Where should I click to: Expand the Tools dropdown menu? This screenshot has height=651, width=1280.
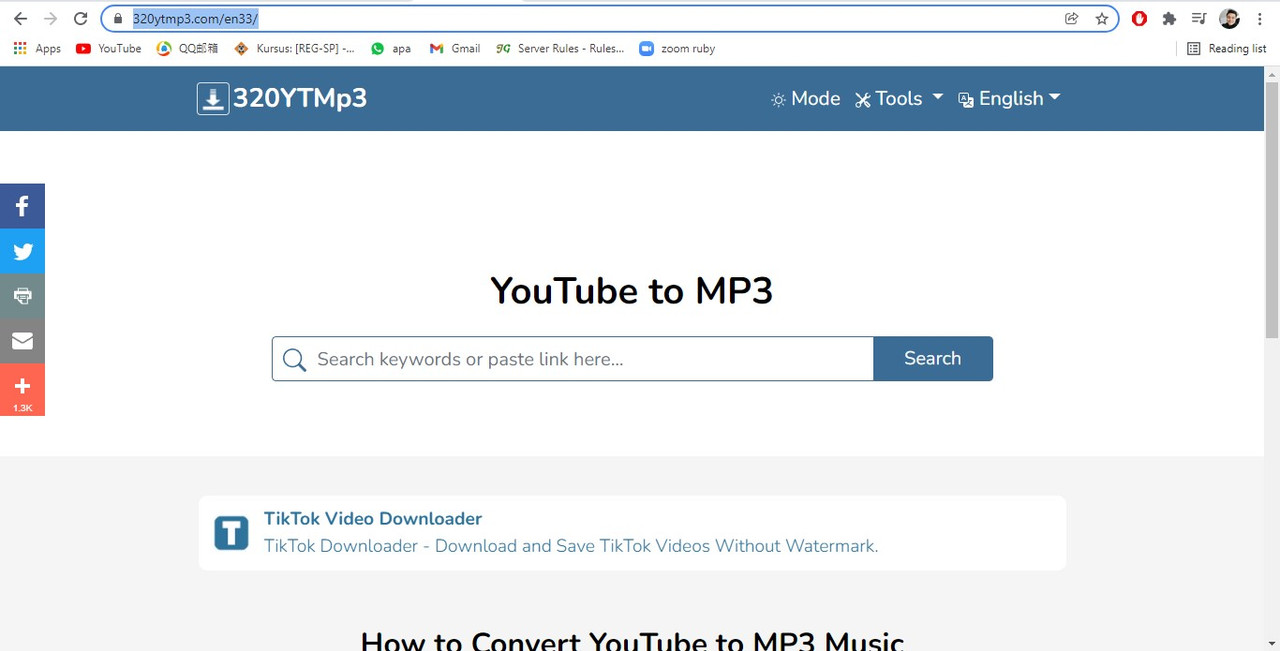pos(899,99)
